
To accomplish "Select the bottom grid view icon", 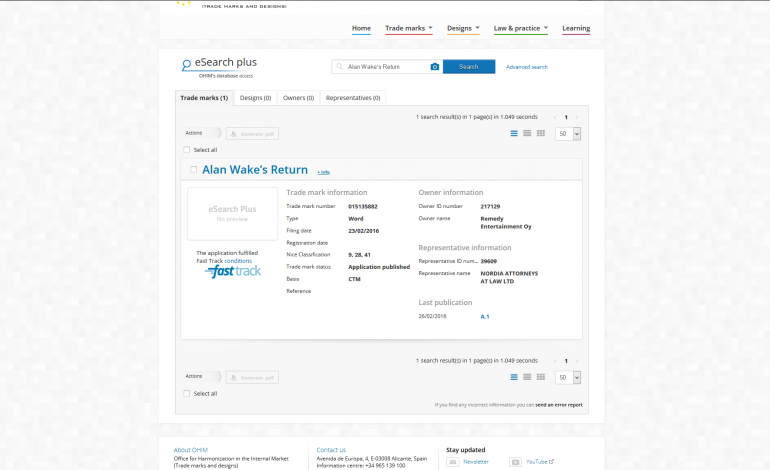I will click(x=541, y=377).
